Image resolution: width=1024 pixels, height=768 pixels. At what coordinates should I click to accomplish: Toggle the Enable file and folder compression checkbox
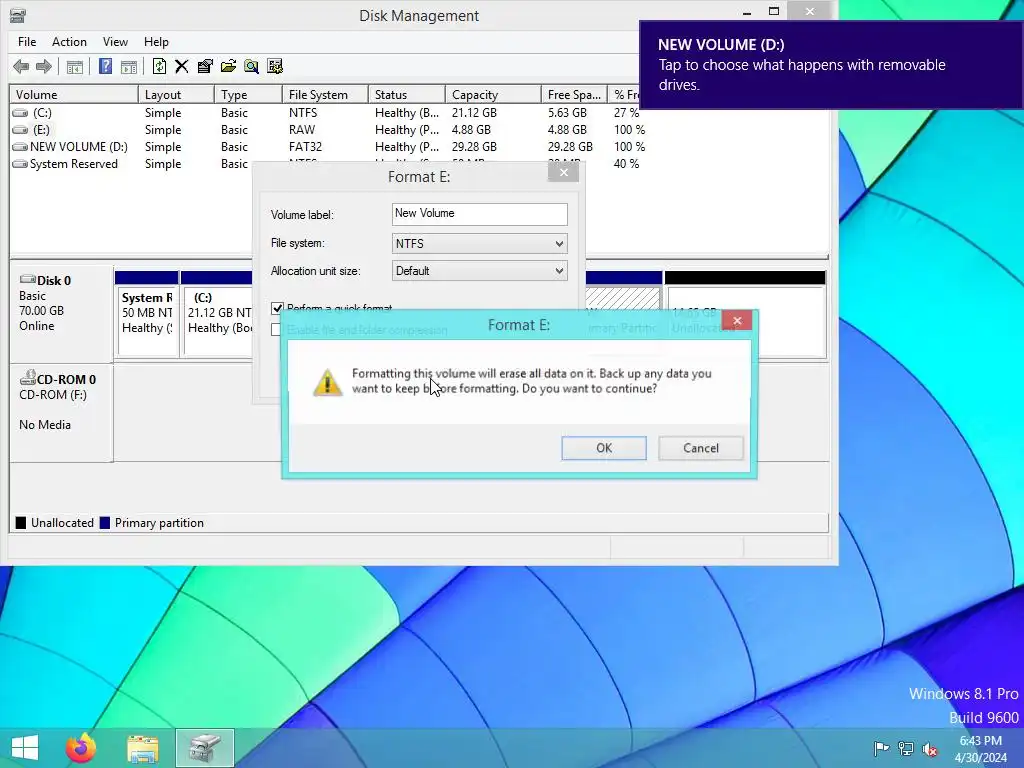point(277,330)
